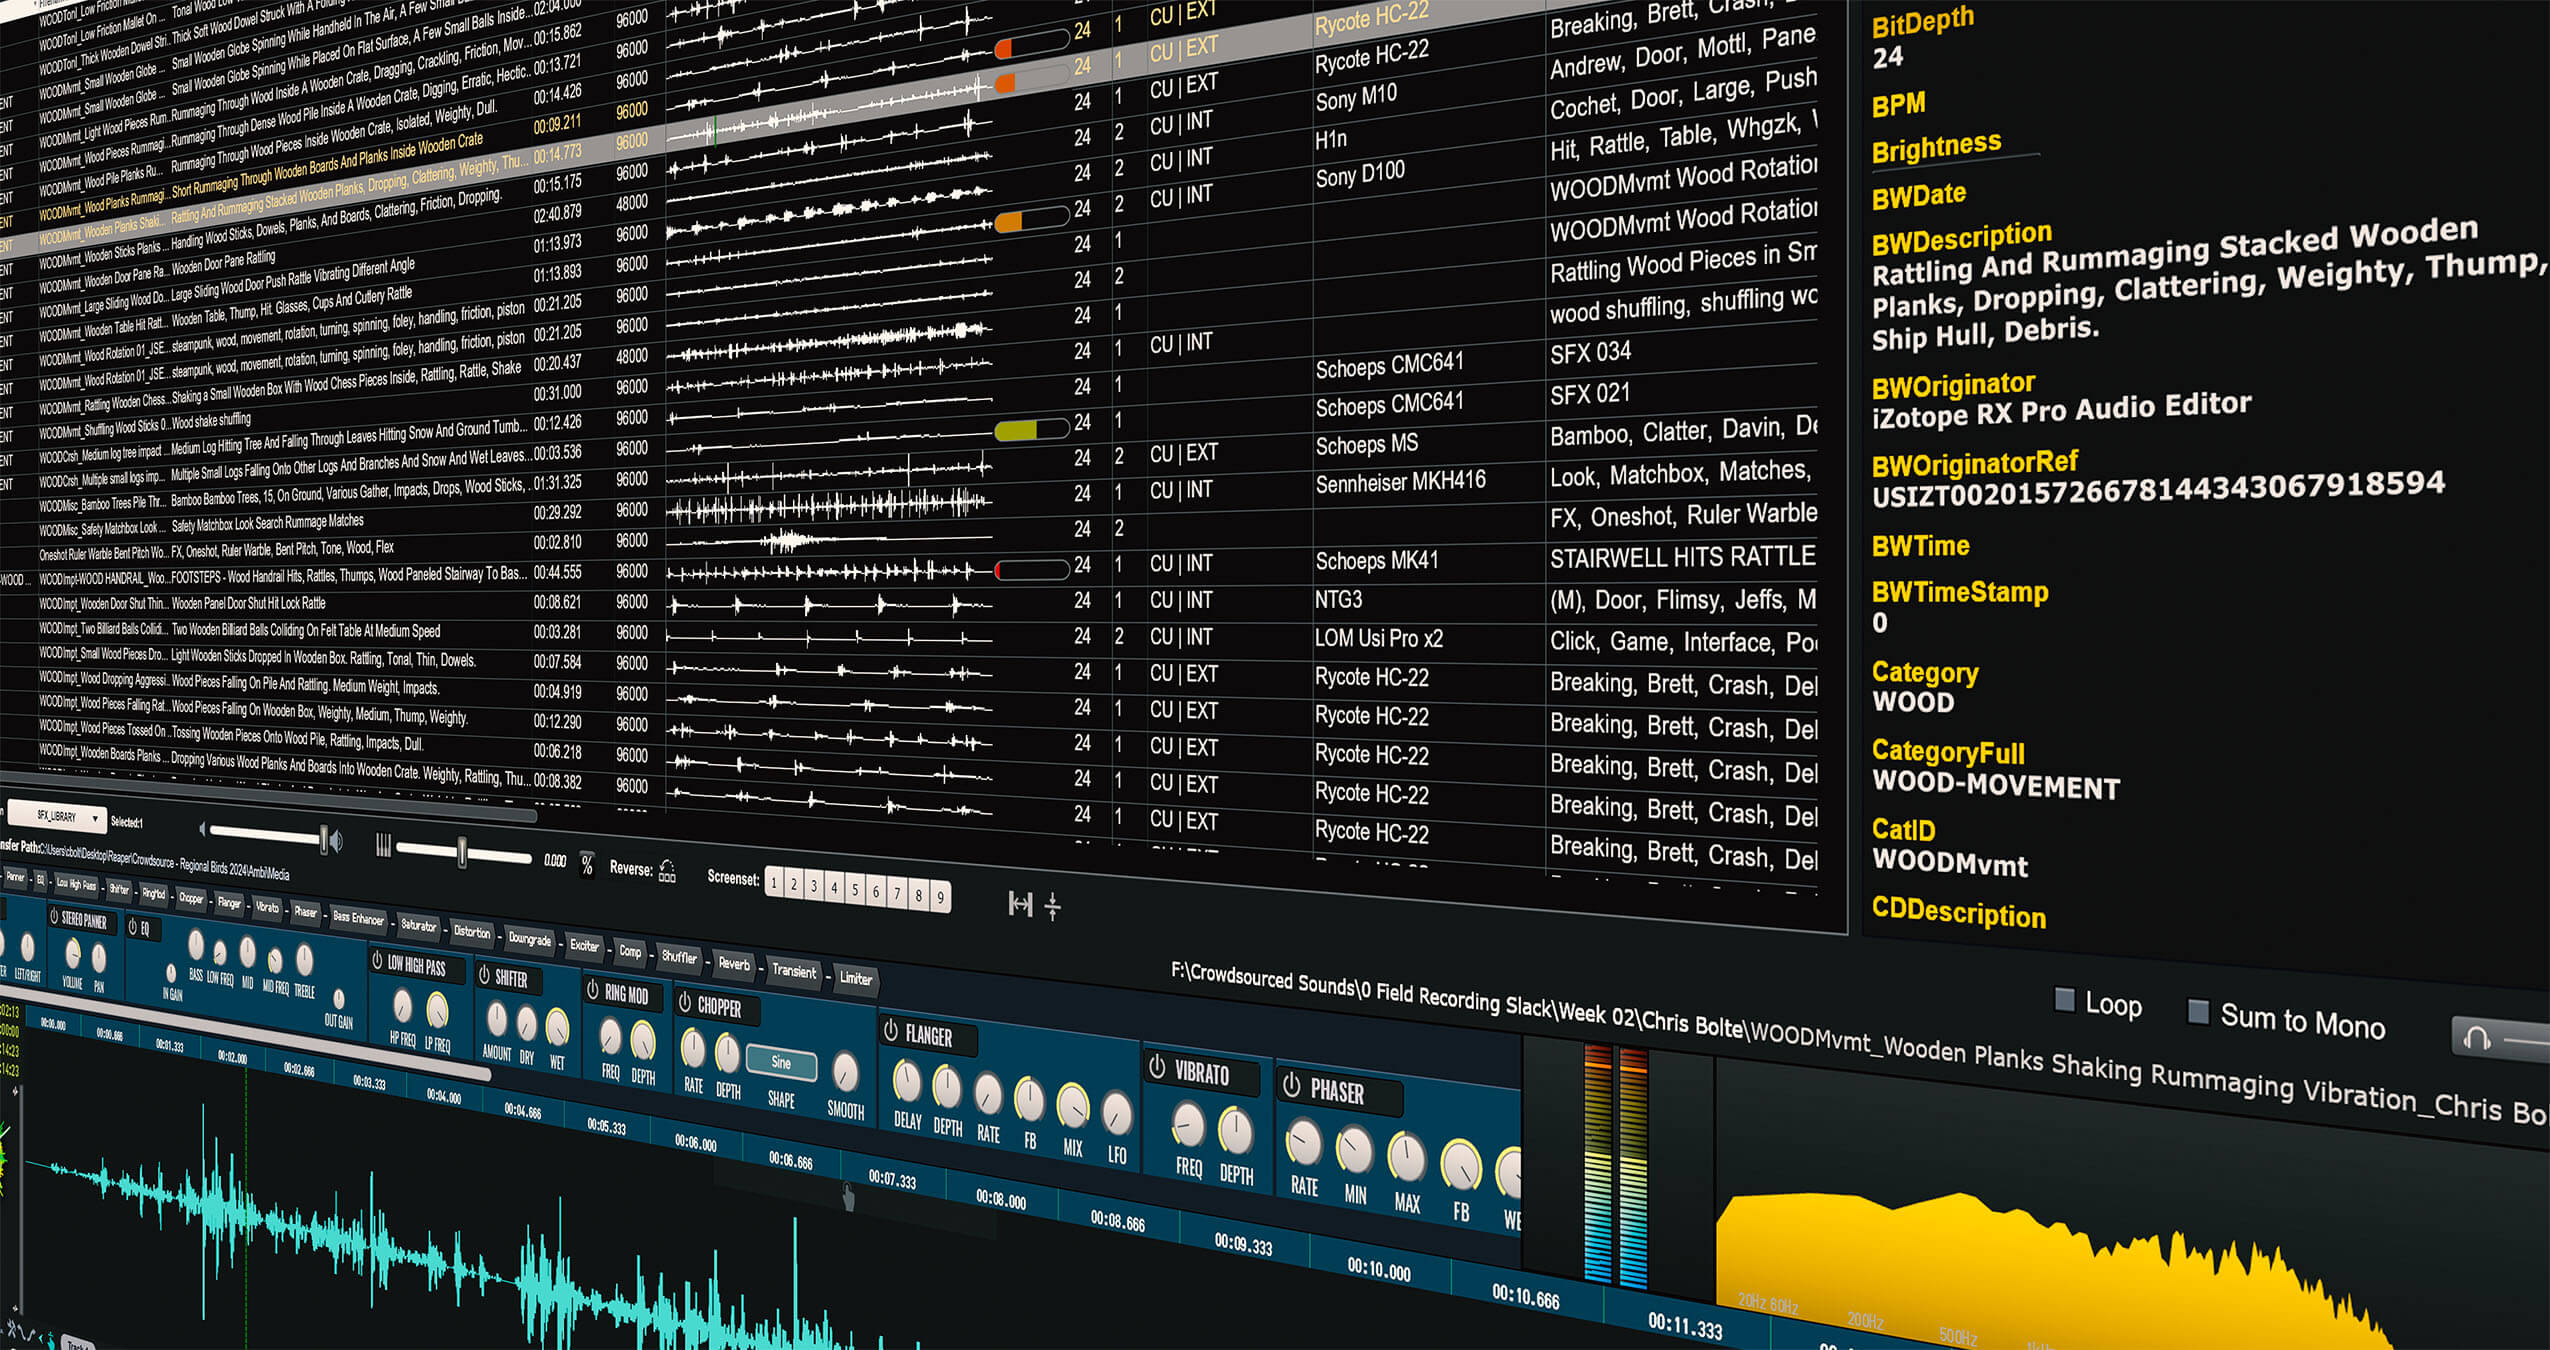Viewport: 2550px width, 1350px height.
Task: Toggle the PHASER power icon
Action: coord(1292,1085)
